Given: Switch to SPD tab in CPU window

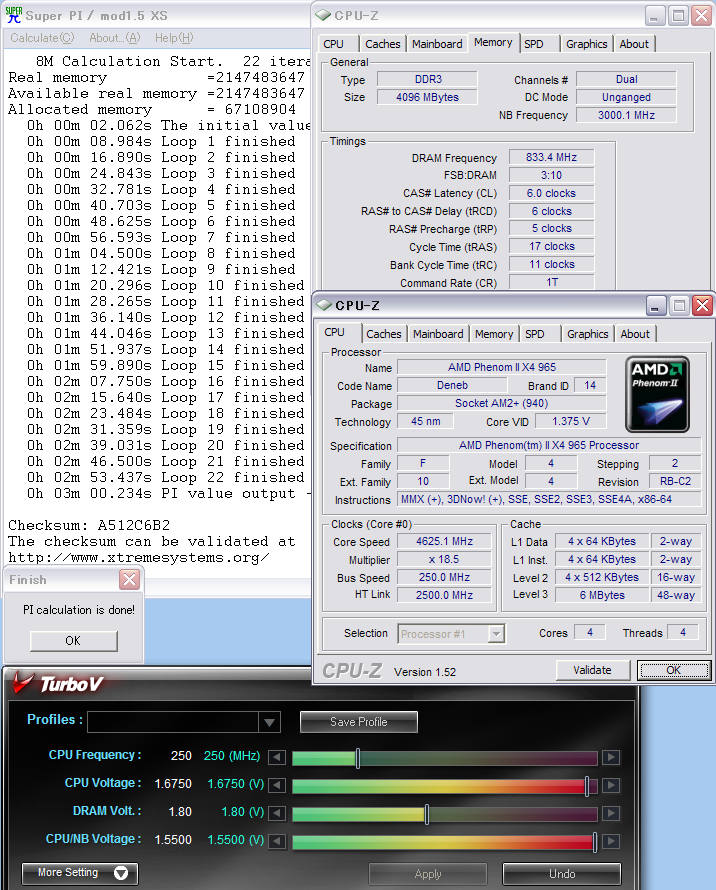Looking at the screenshot, I should [535, 334].
